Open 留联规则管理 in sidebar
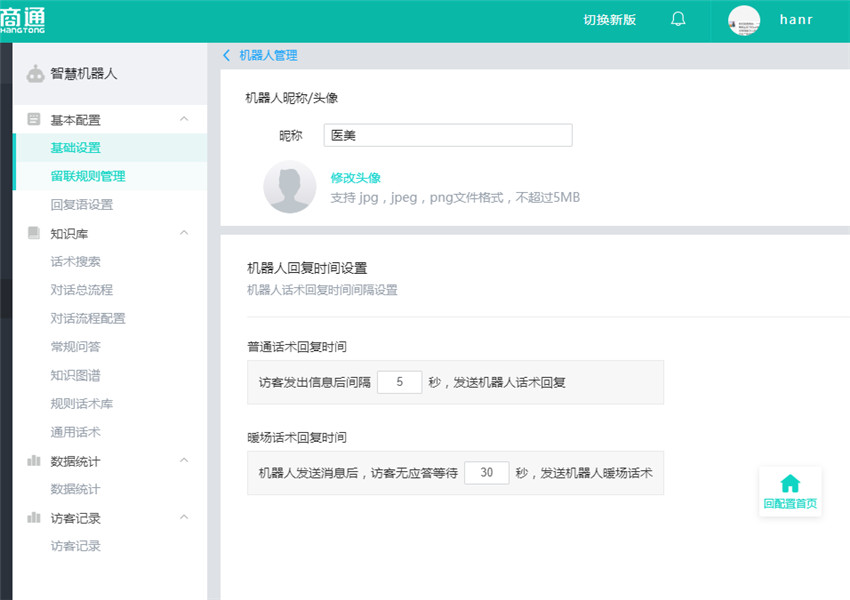 [88, 176]
